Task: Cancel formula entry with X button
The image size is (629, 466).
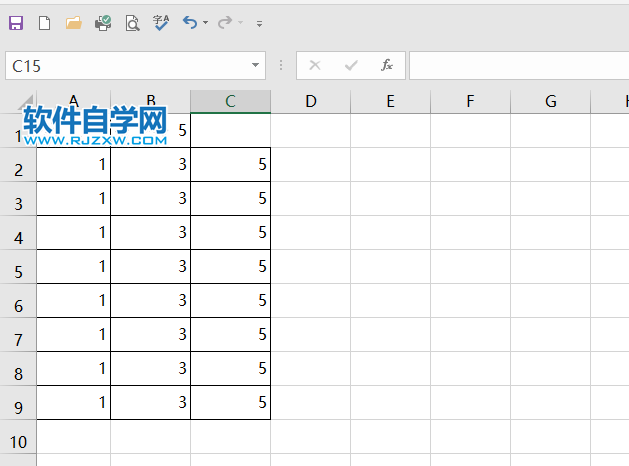Action: (315, 65)
